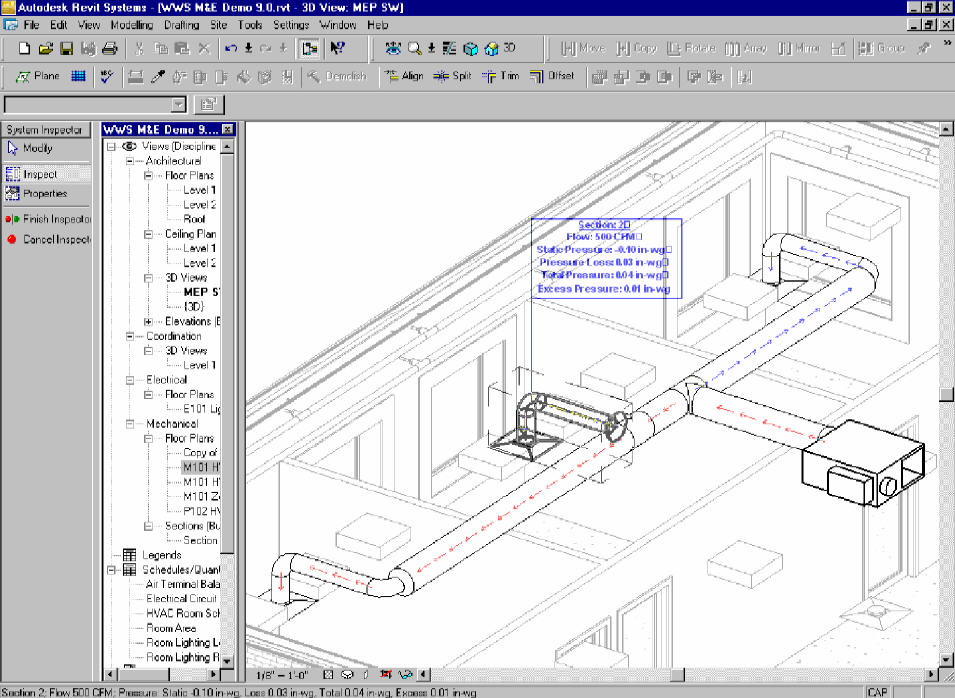Screen dimensions: 955x698
Task: Click the Trim tool
Action: pos(501,76)
